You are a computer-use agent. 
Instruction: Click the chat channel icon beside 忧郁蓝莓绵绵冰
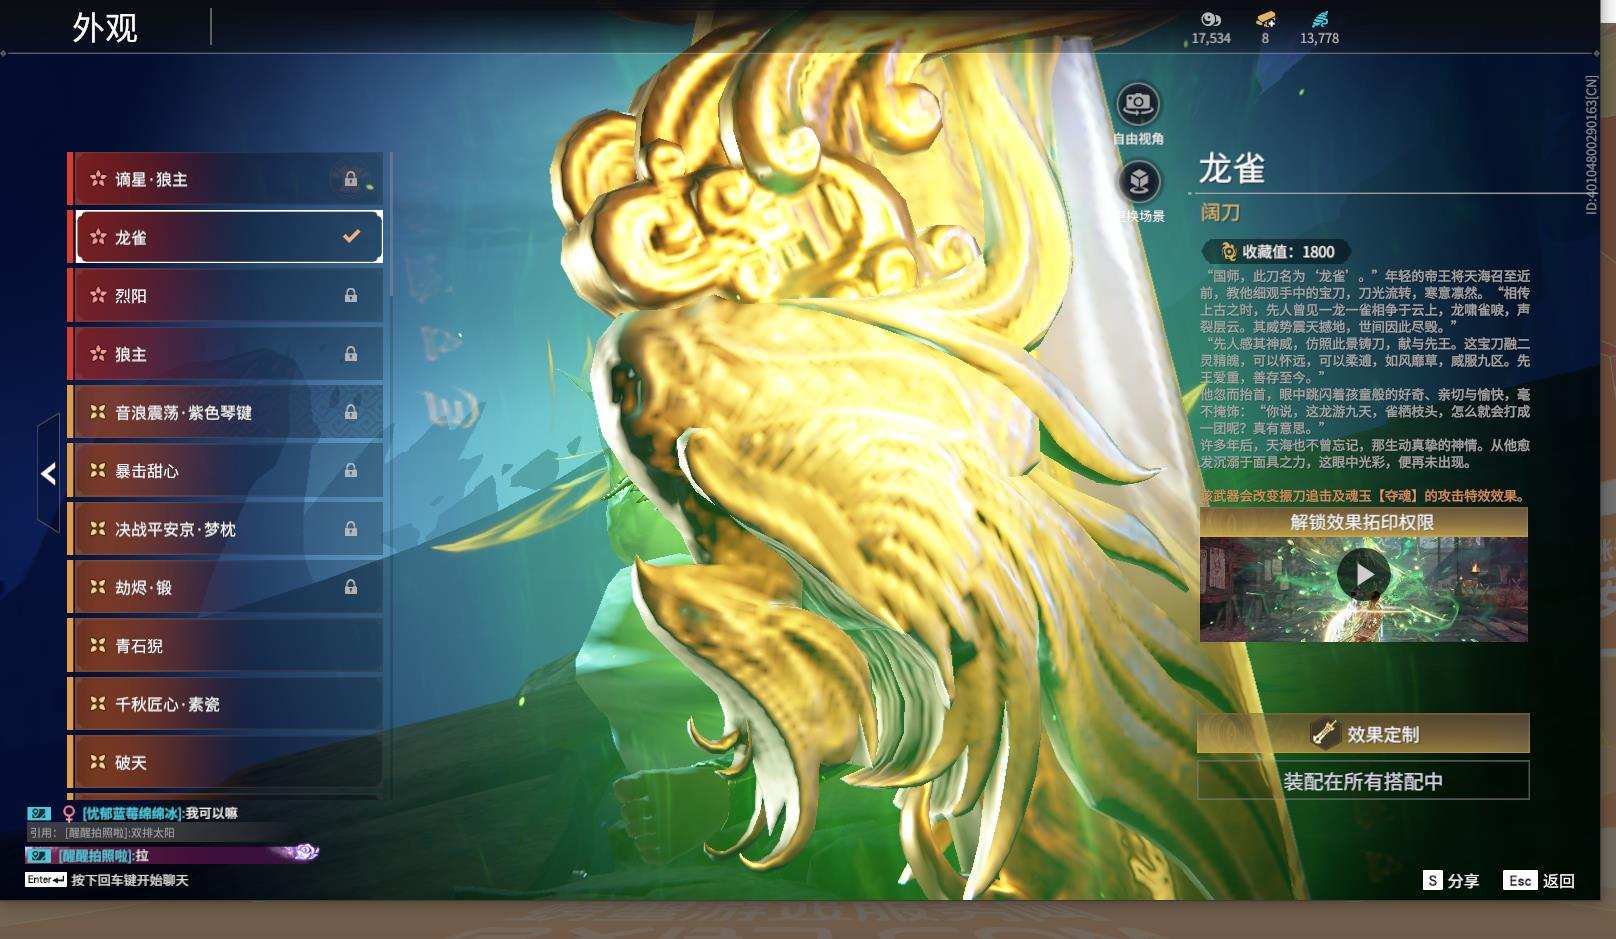click(x=39, y=813)
